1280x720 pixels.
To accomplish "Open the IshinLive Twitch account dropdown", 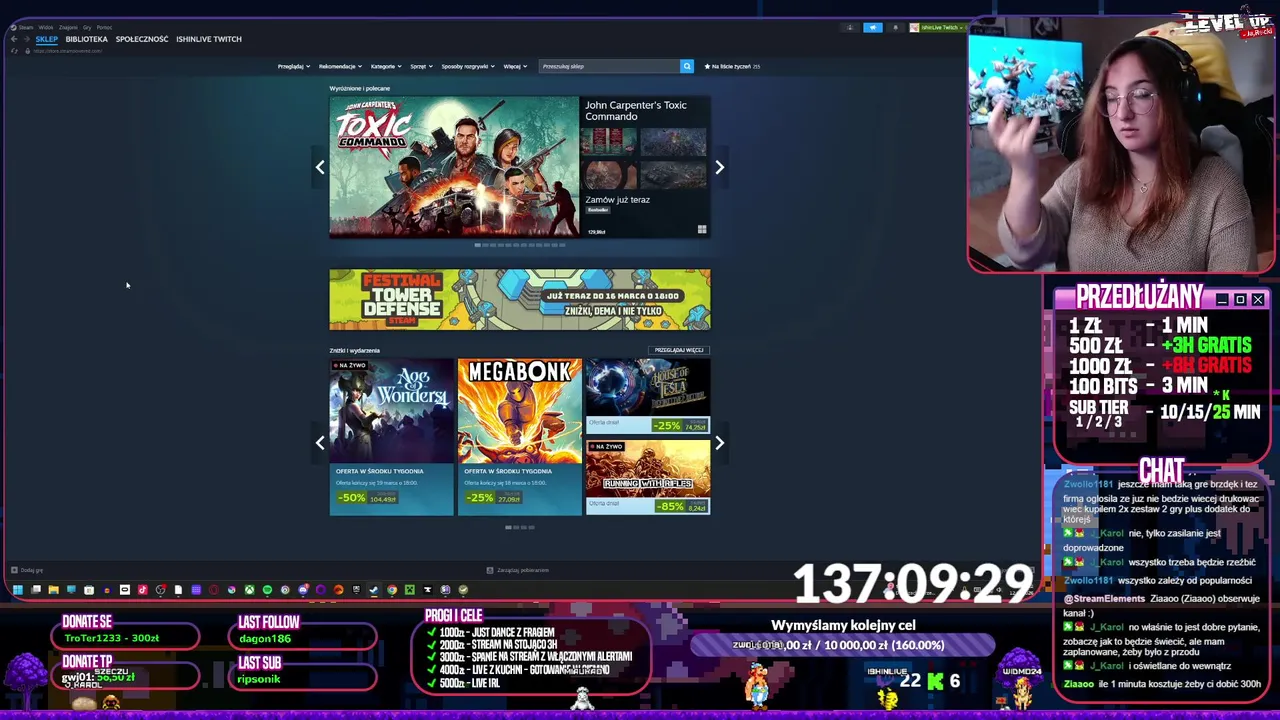I will [937, 27].
